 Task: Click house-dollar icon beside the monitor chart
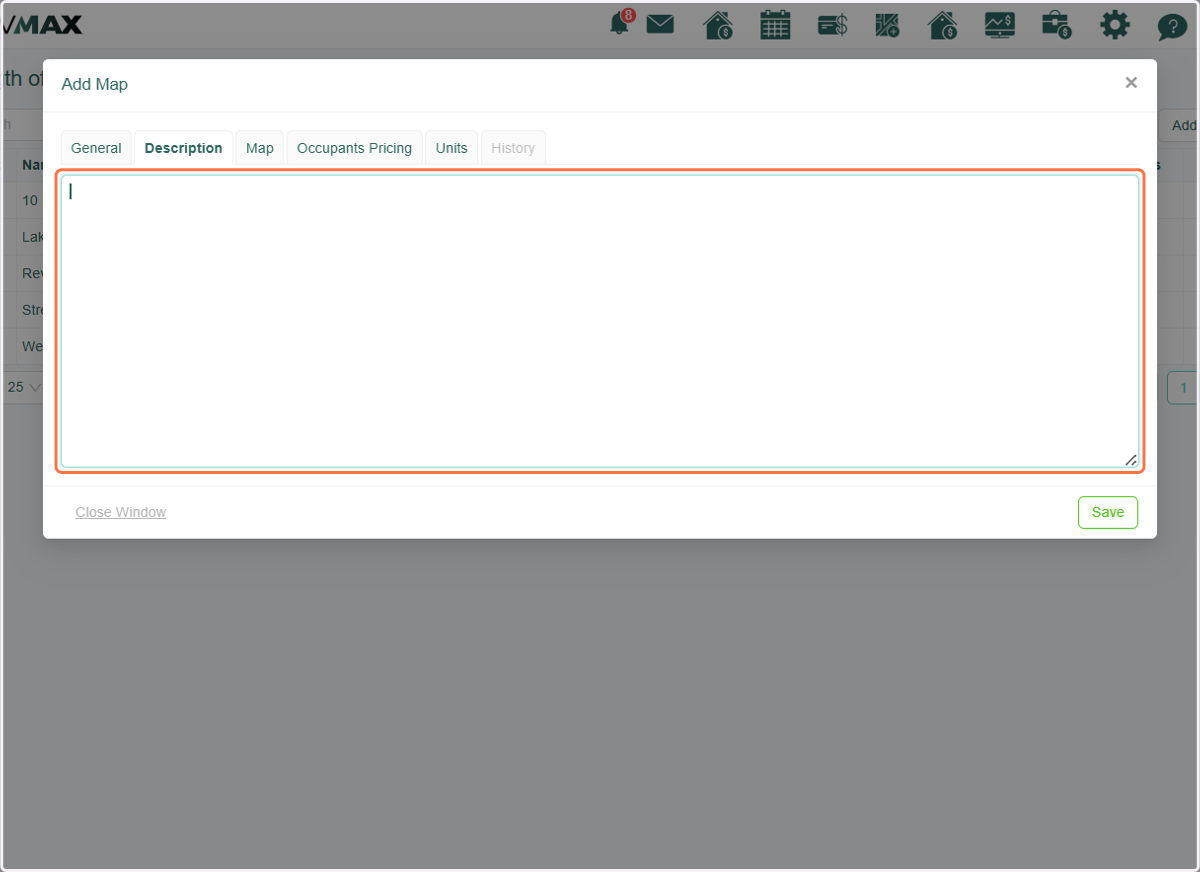tap(942, 25)
